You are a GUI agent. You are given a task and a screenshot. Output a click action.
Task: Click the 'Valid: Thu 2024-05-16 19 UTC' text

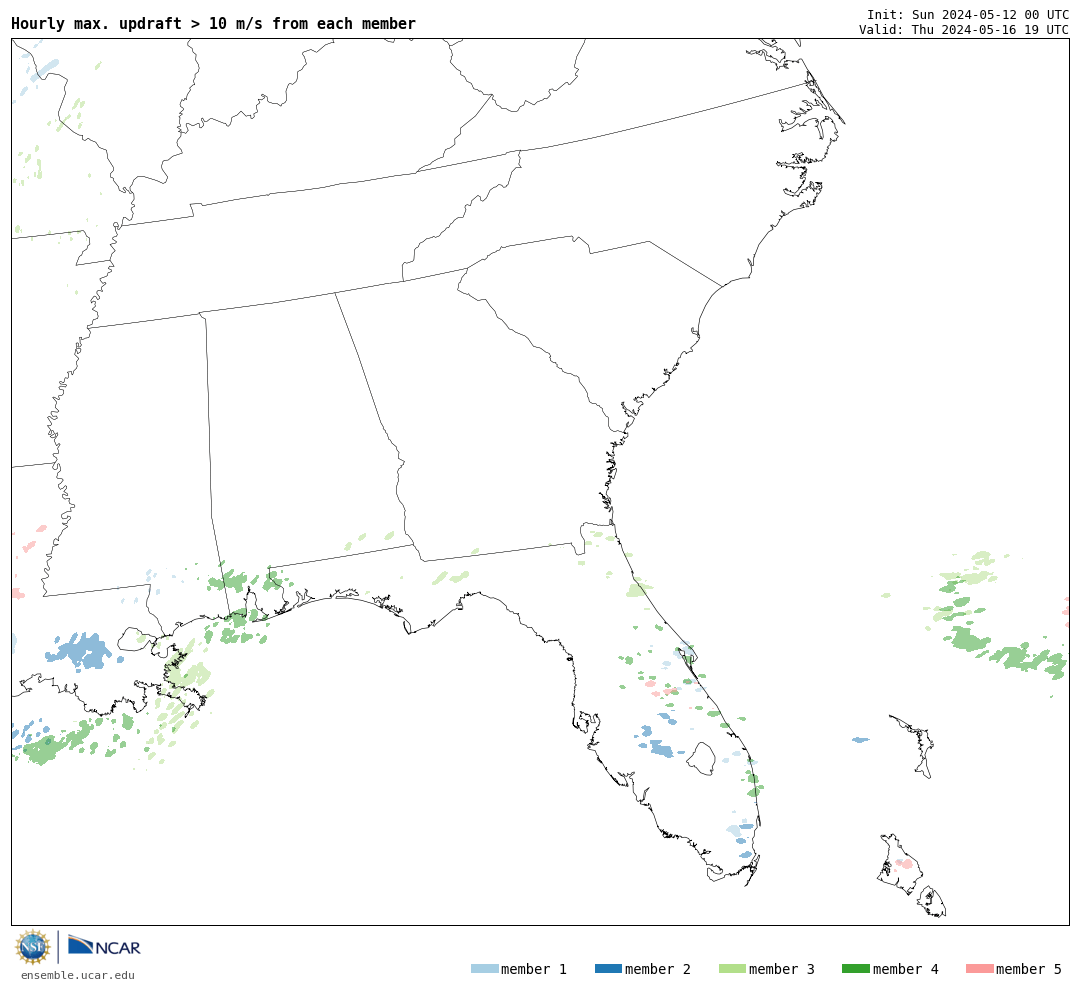[x=964, y=30]
